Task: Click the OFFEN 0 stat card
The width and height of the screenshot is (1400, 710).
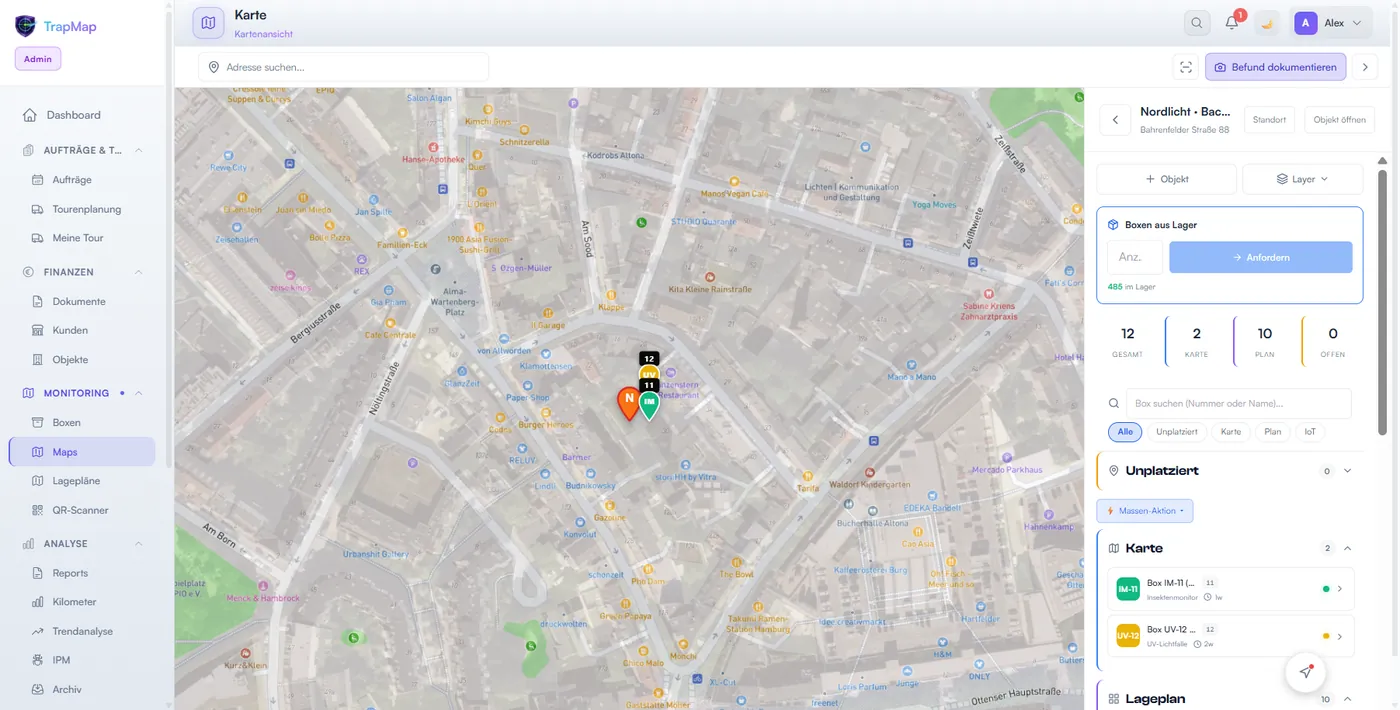Action: [1333, 341]
